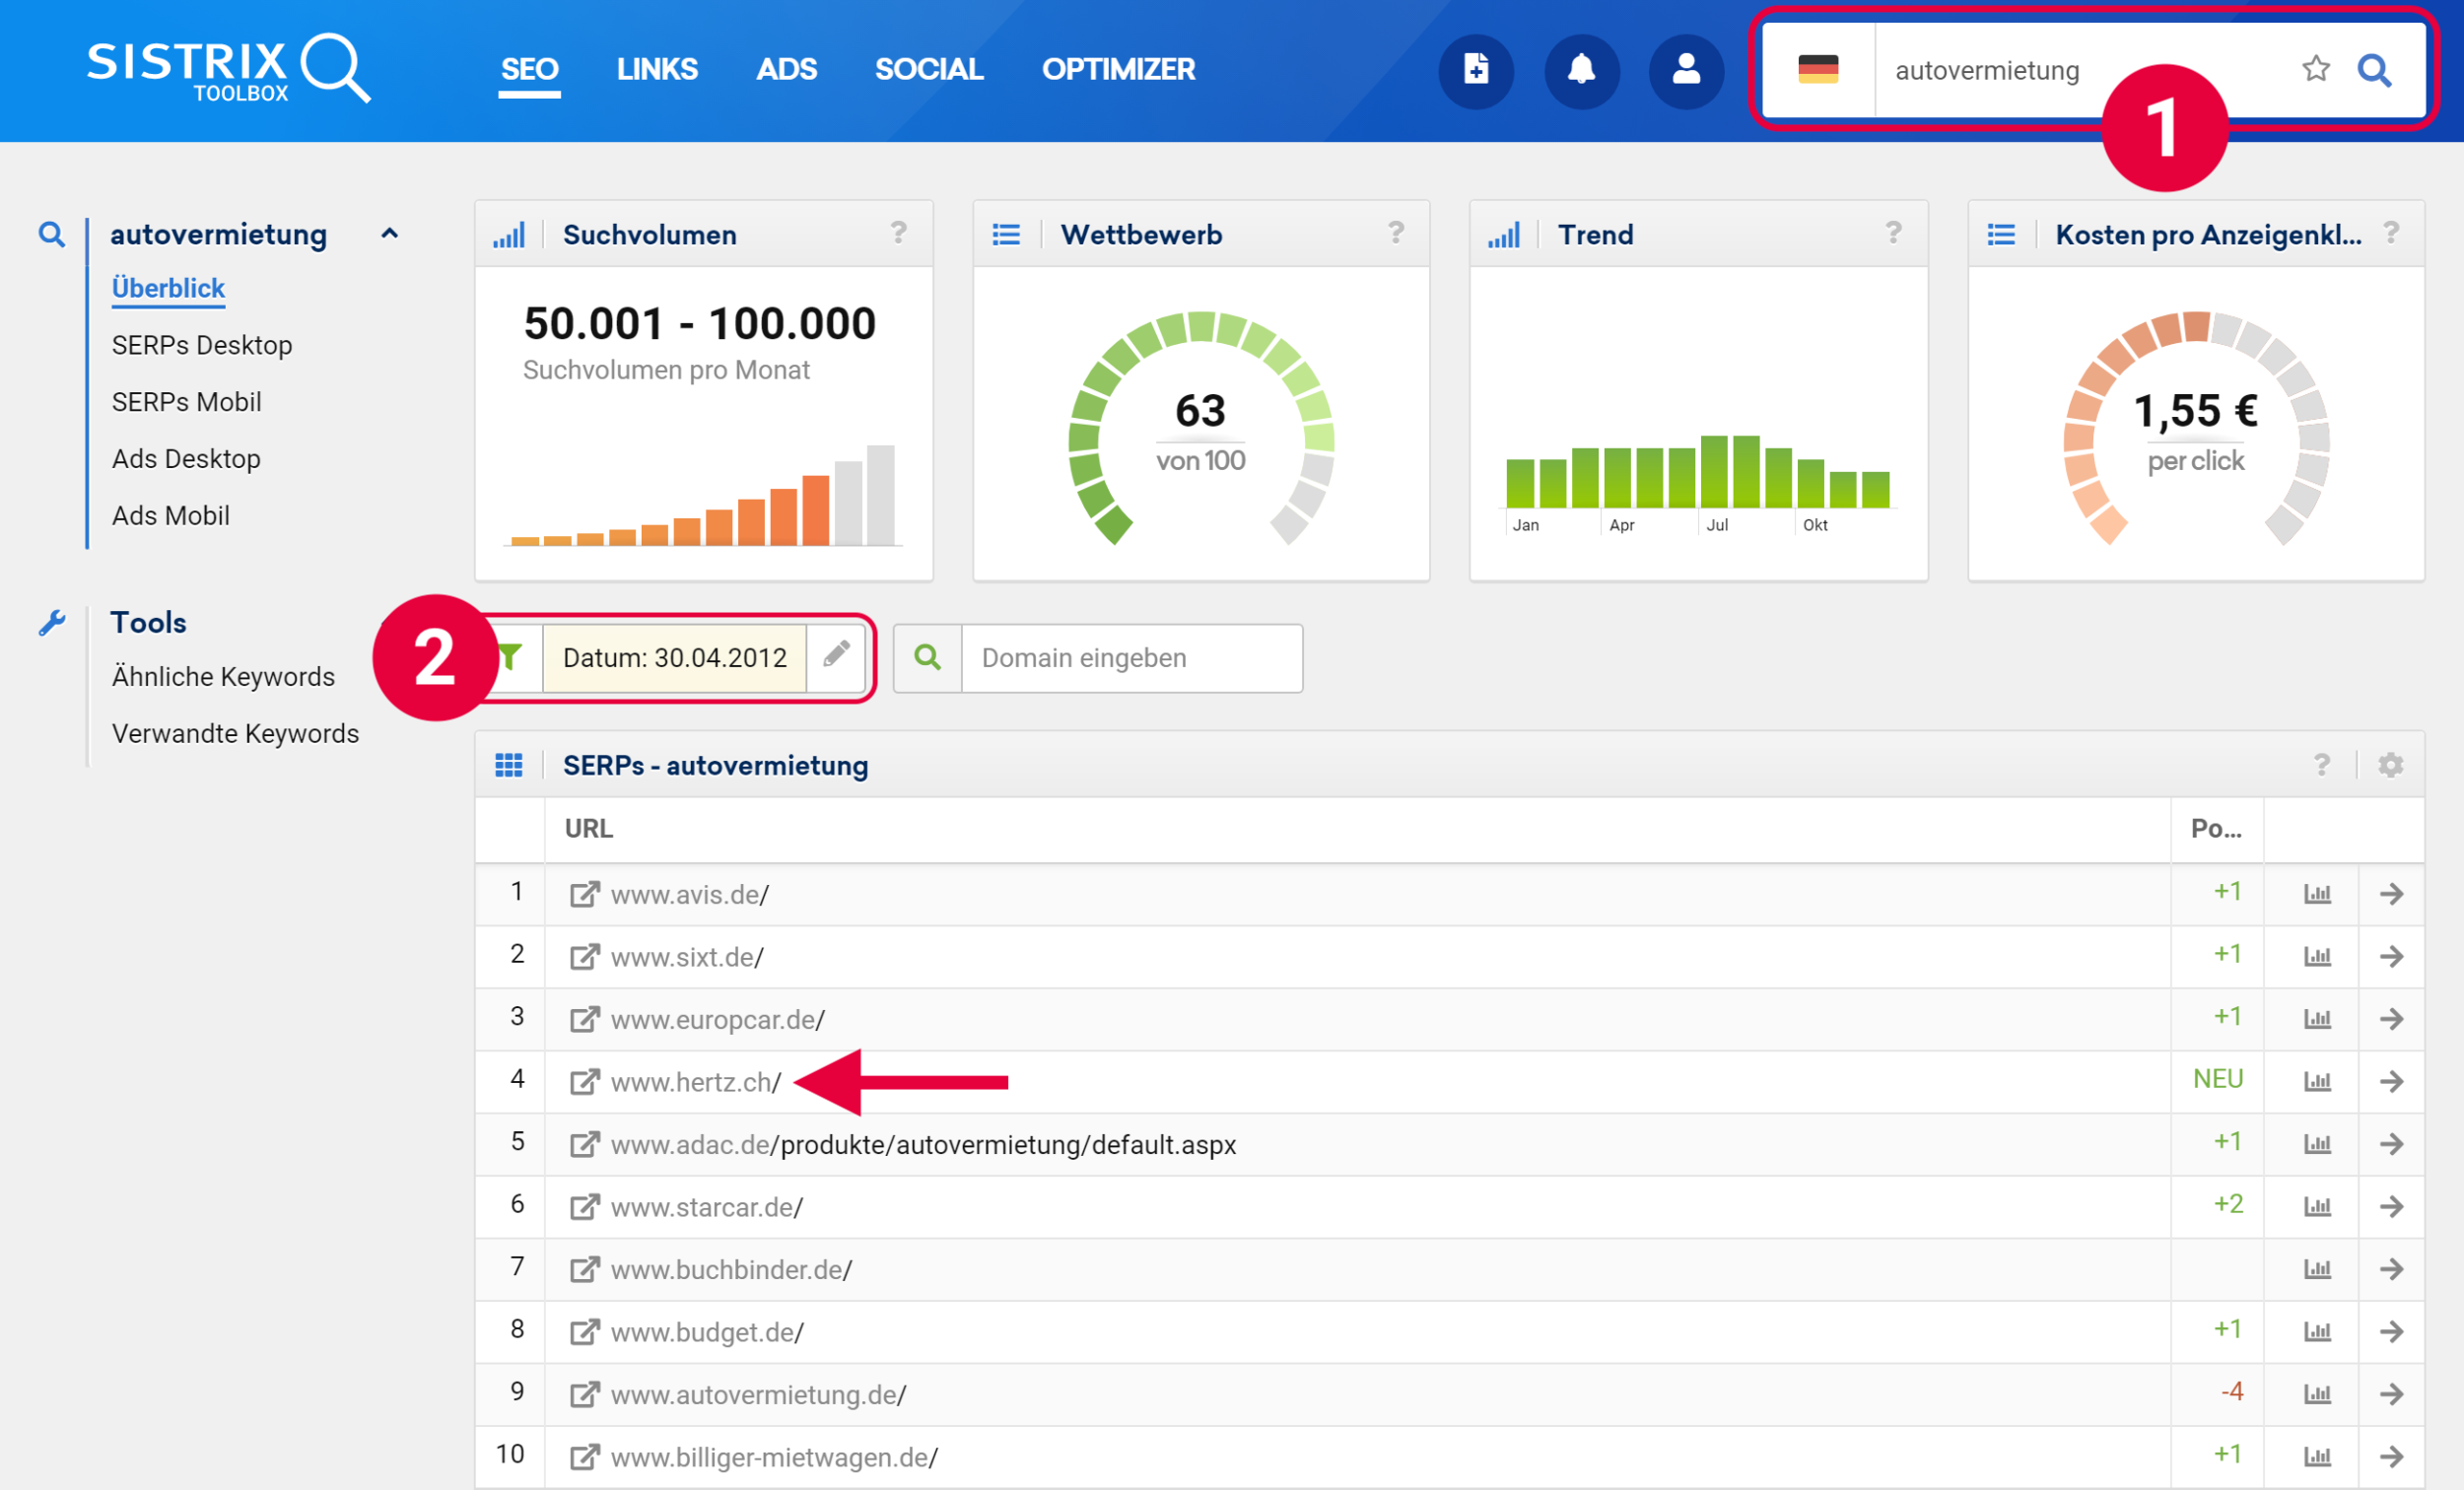2464x1490 pixels.
Task: Click the Wettbewerb list icon
Action: [1006, 235]
